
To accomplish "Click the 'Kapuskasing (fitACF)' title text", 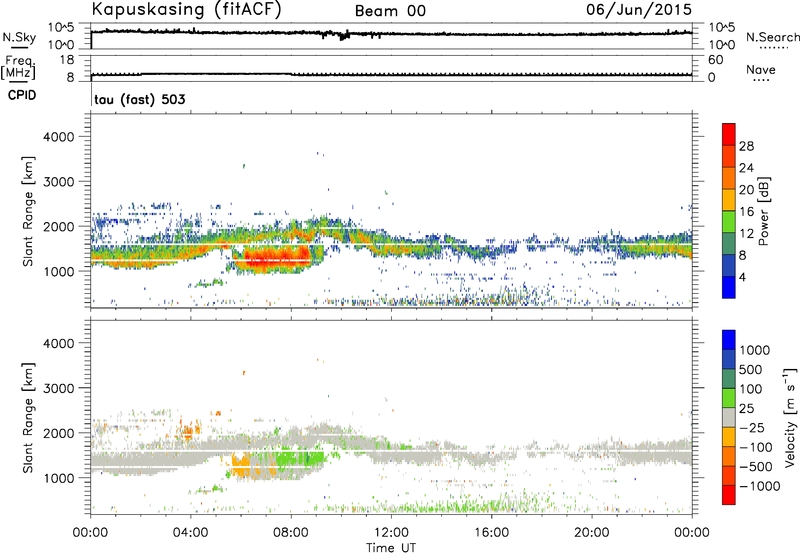I will (x=186, y=9).
